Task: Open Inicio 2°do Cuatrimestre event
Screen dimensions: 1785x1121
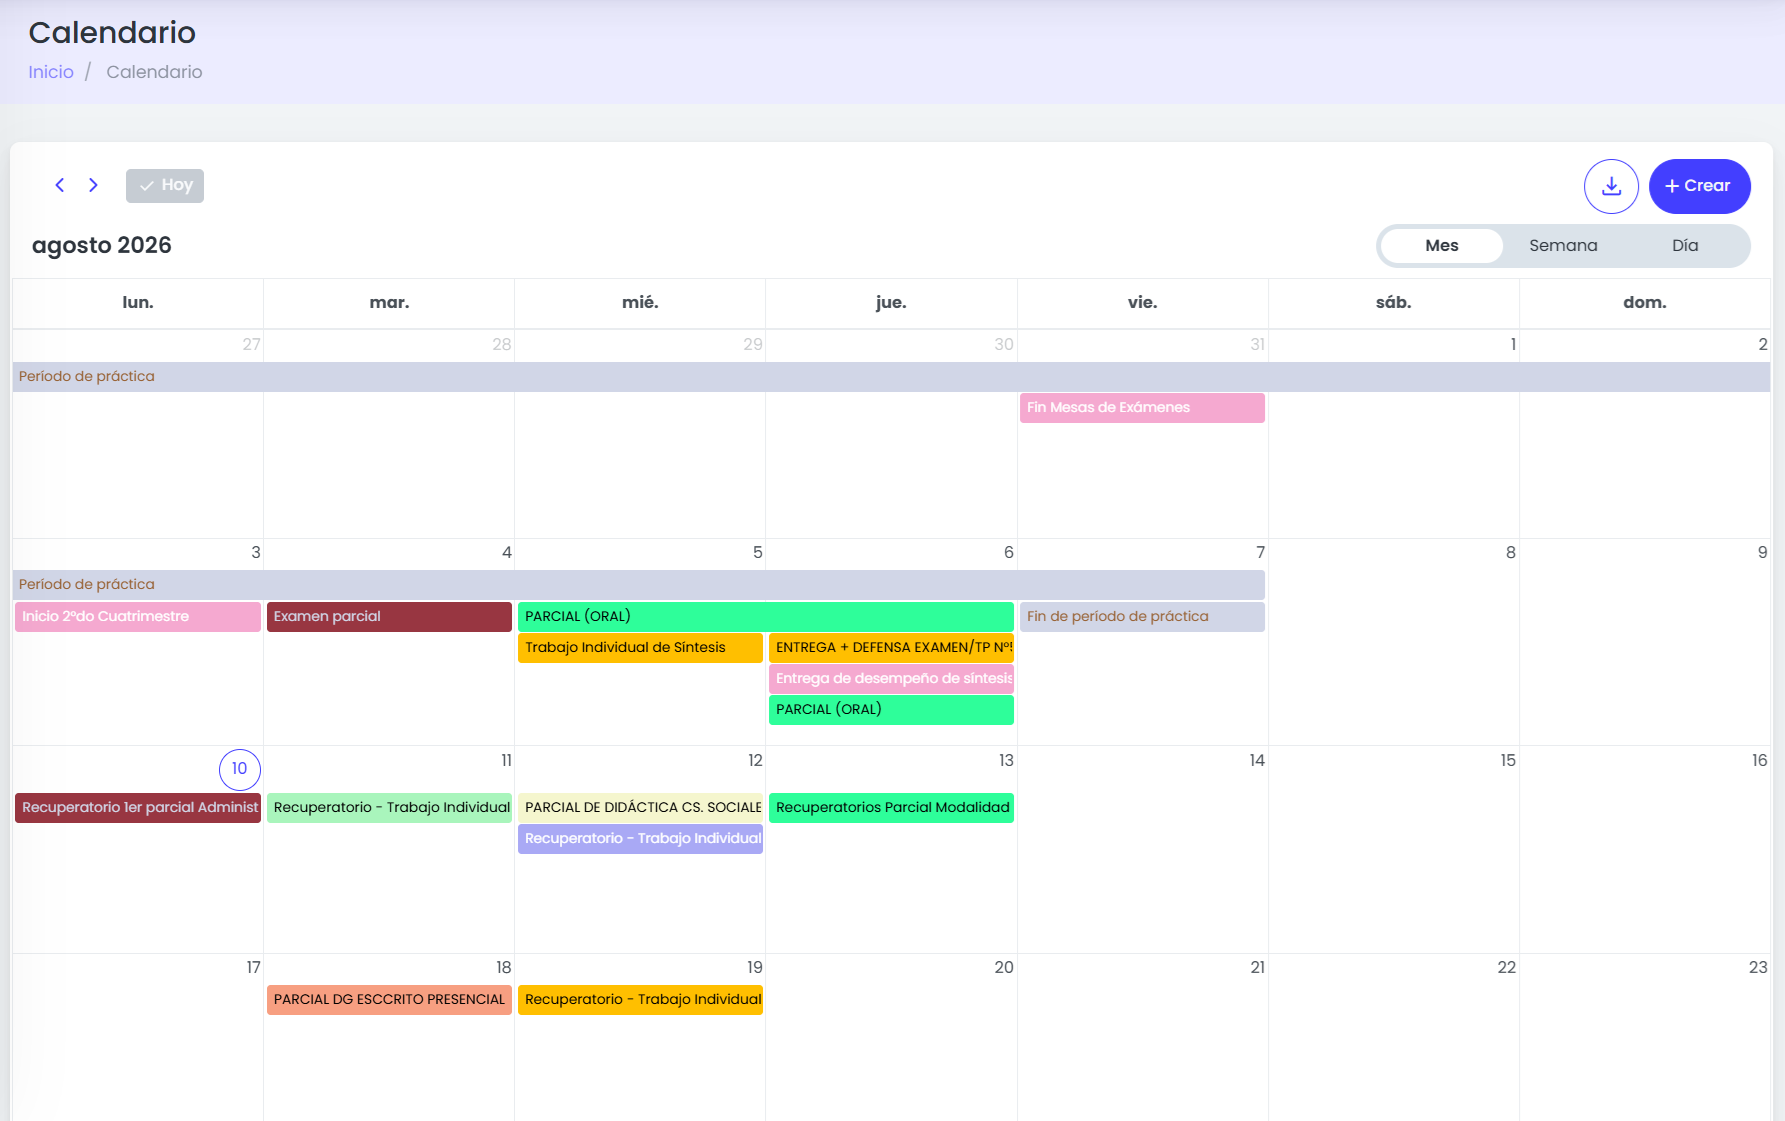Action: coord(138,617)
